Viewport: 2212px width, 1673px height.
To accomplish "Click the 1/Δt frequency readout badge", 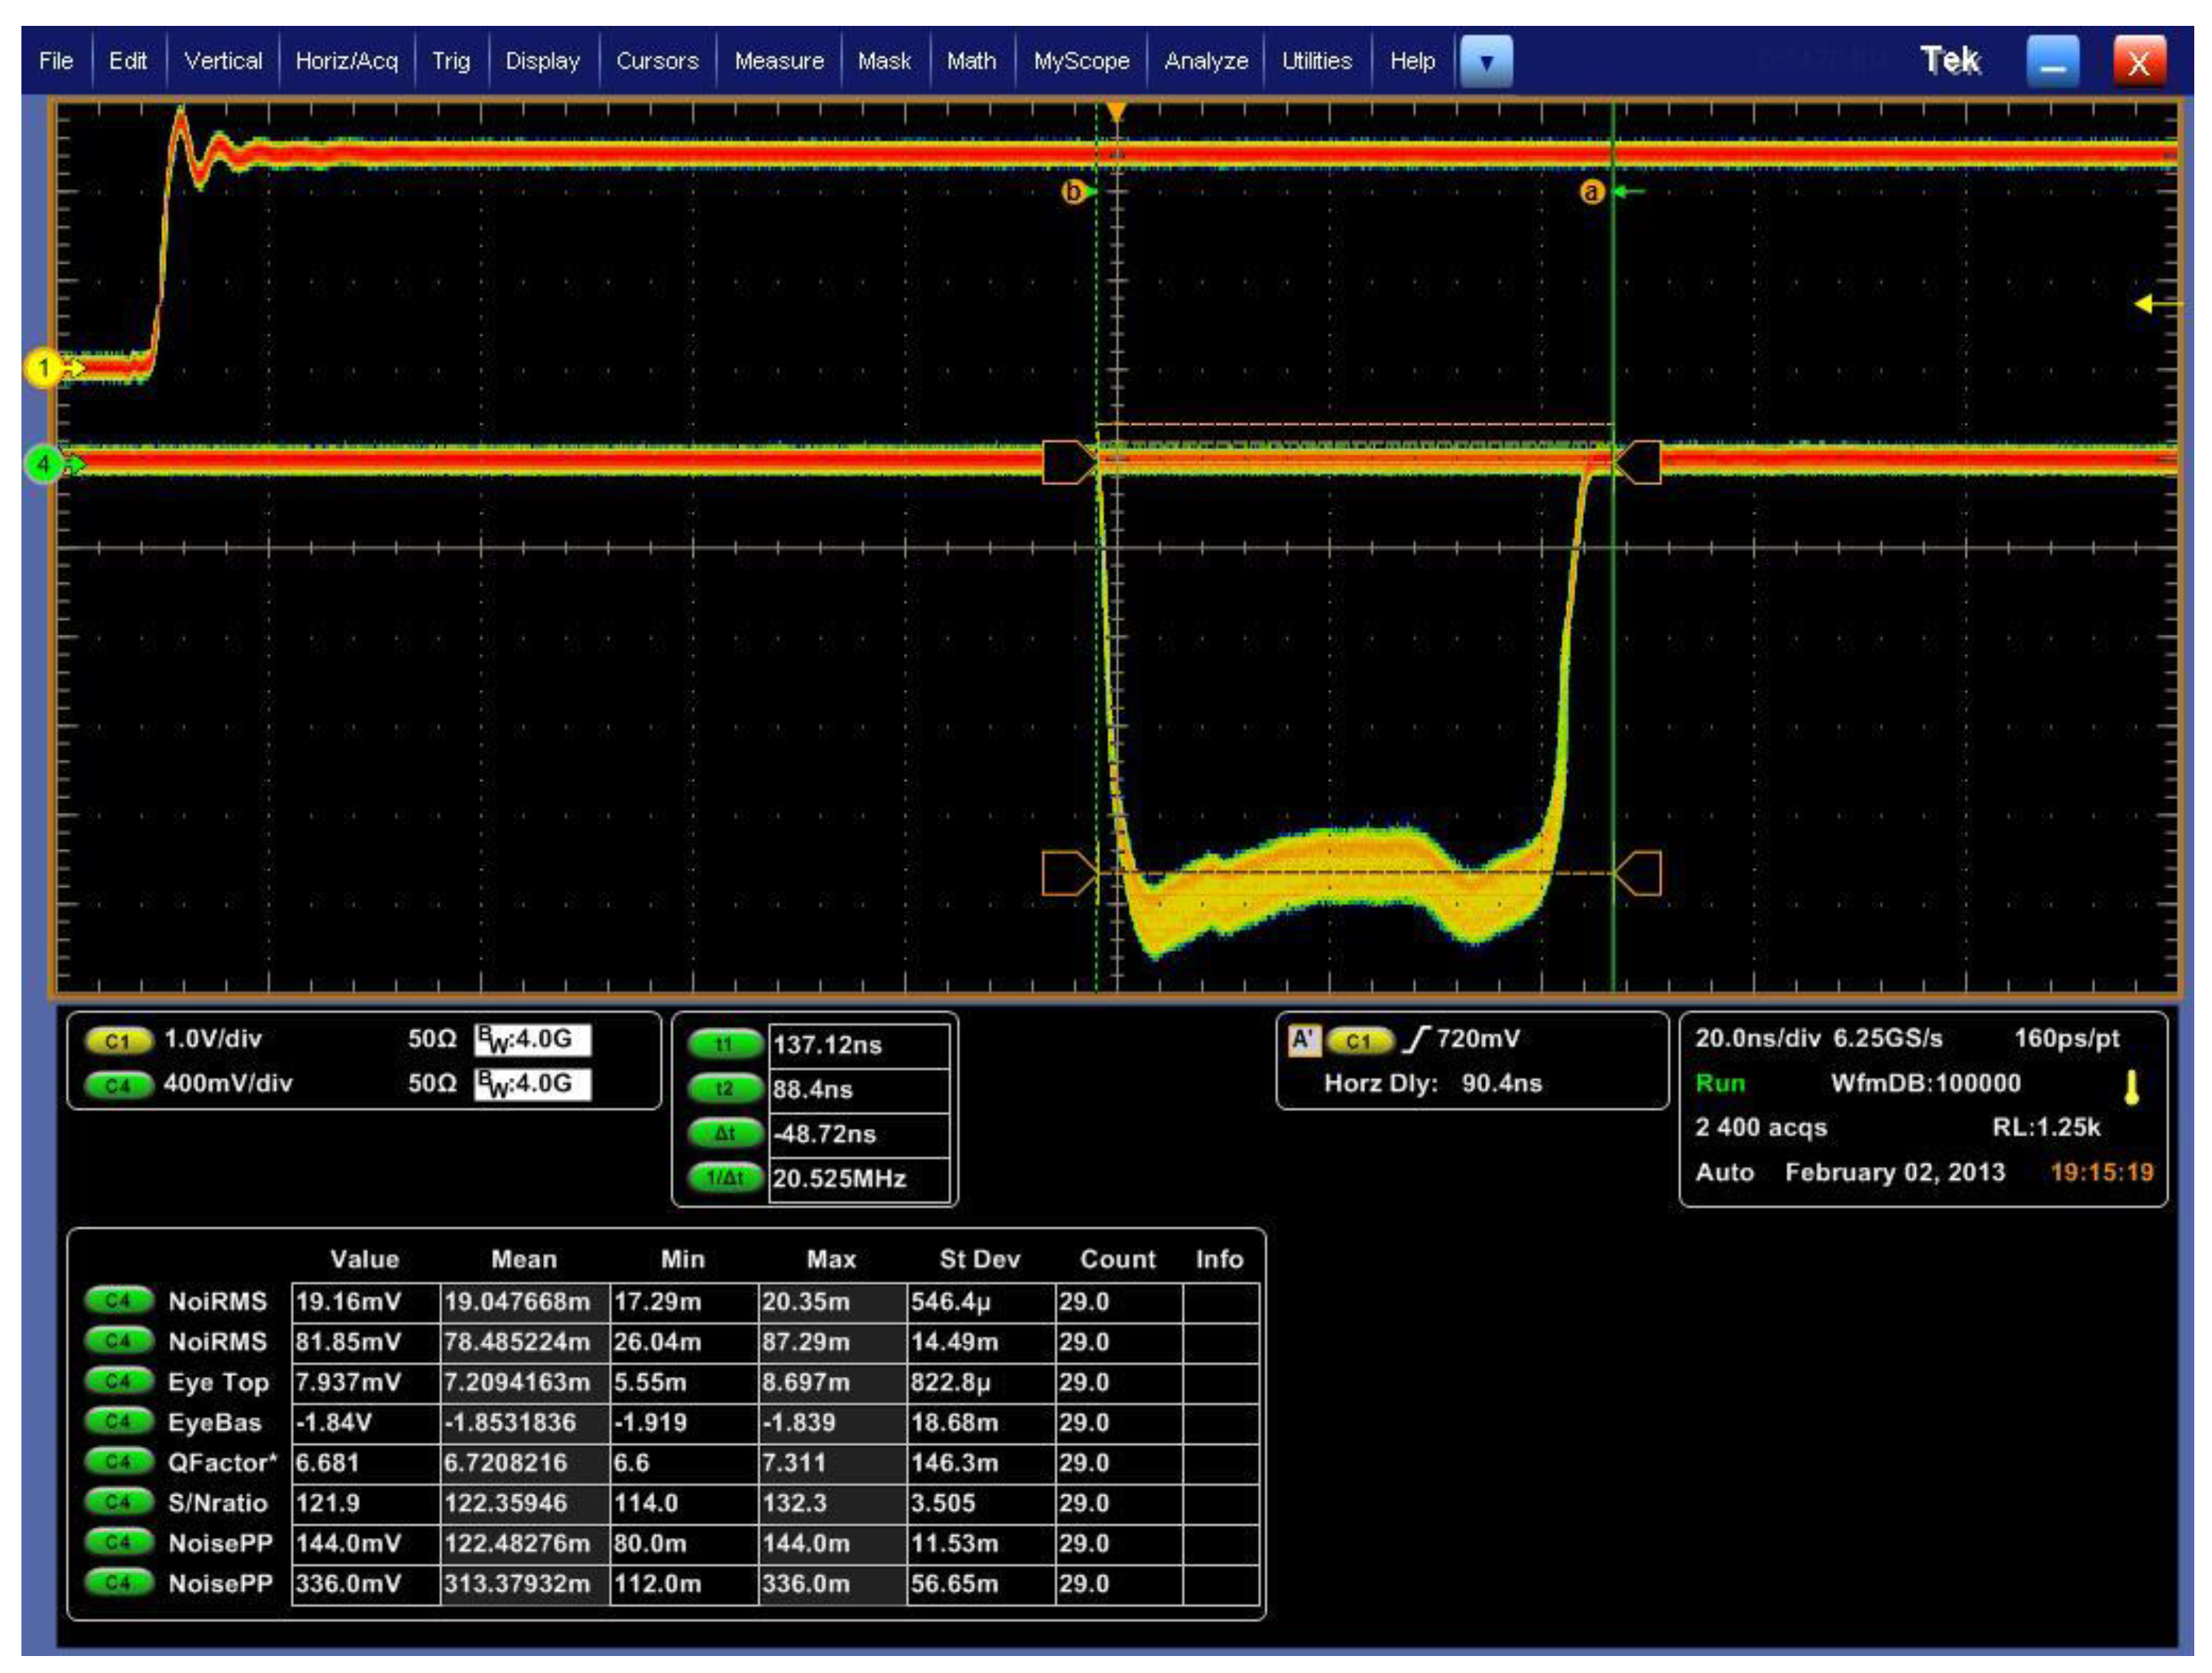I will pyautogui.click(x=724, y=1178).
